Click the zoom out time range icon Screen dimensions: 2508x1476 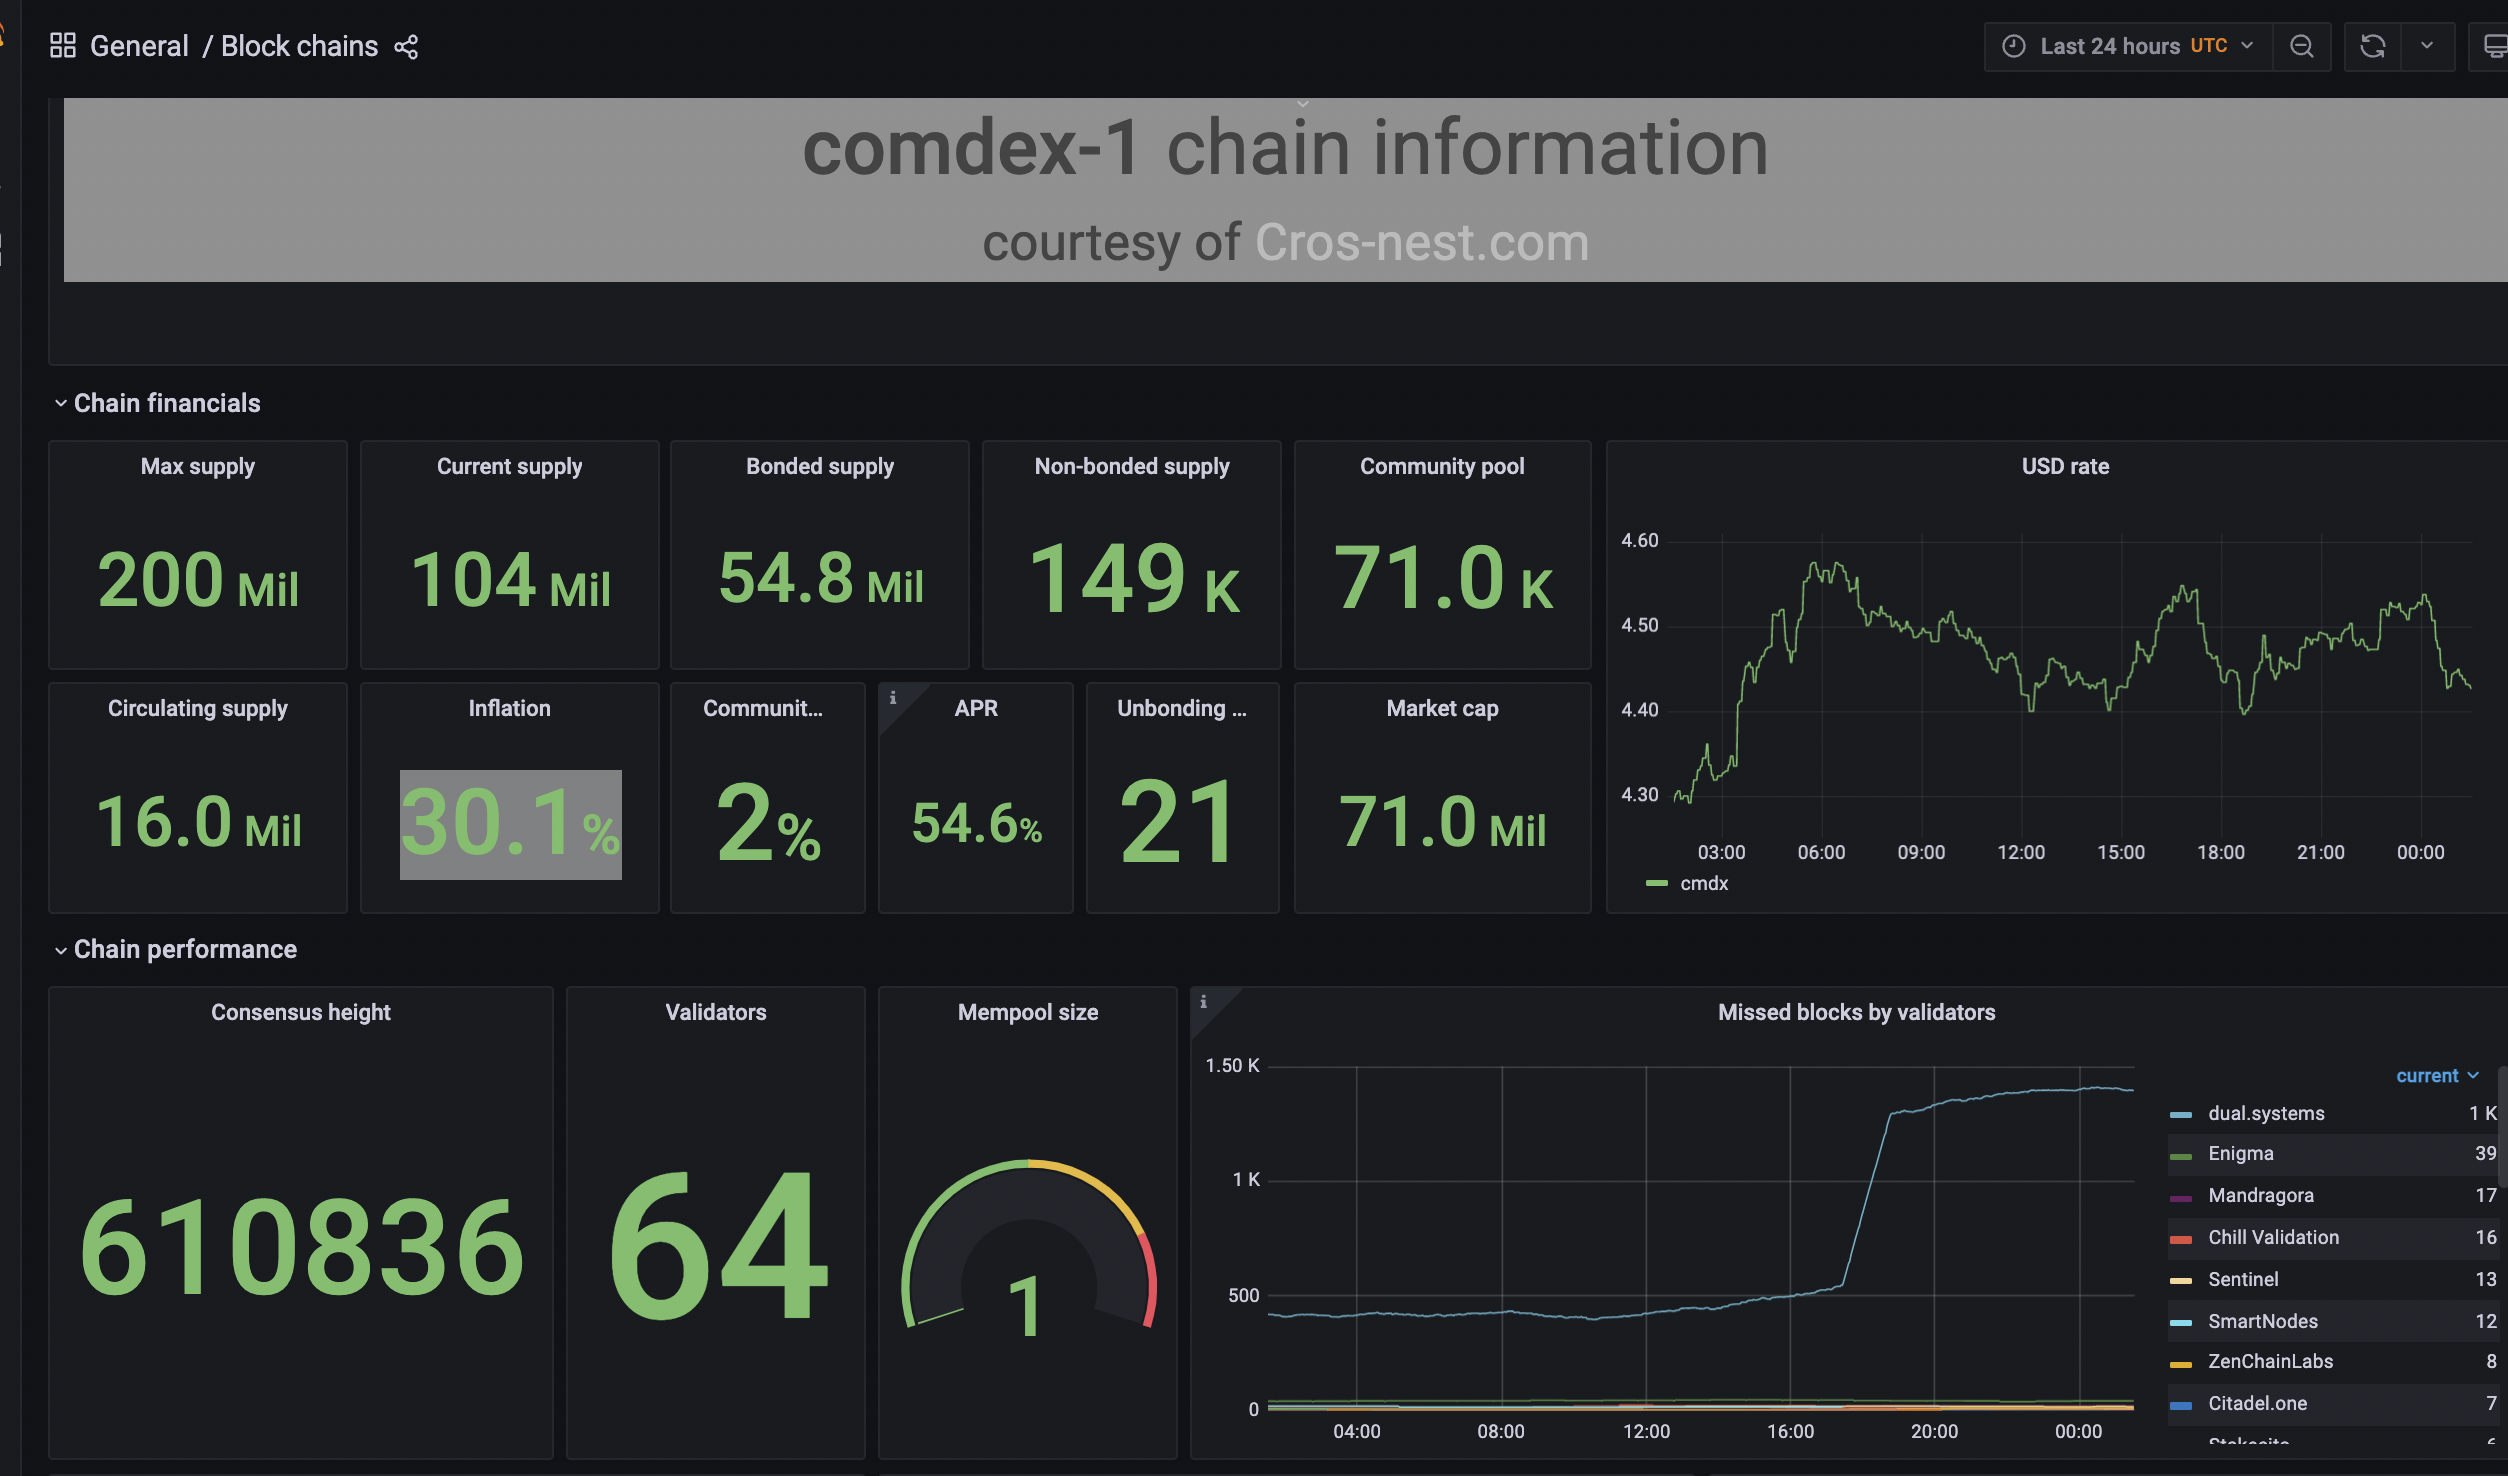(2301, 47)
